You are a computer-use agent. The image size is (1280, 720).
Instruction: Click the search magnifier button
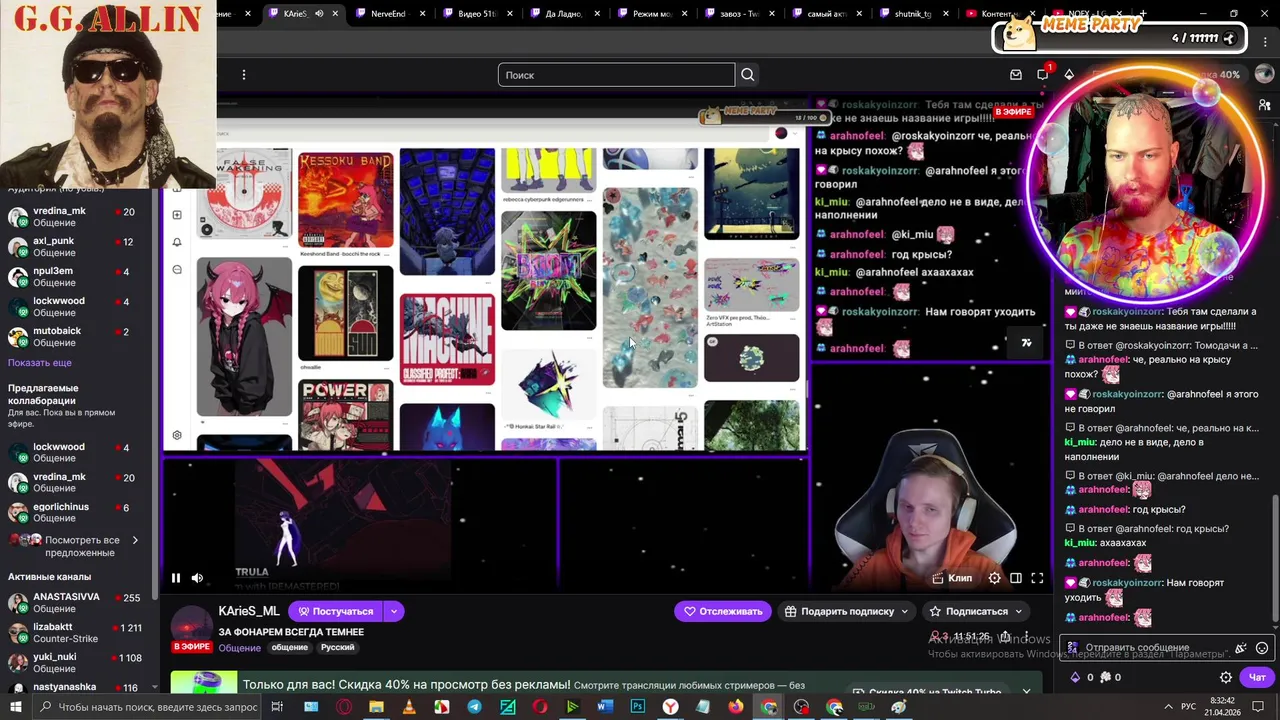click(x=747, y=75)
